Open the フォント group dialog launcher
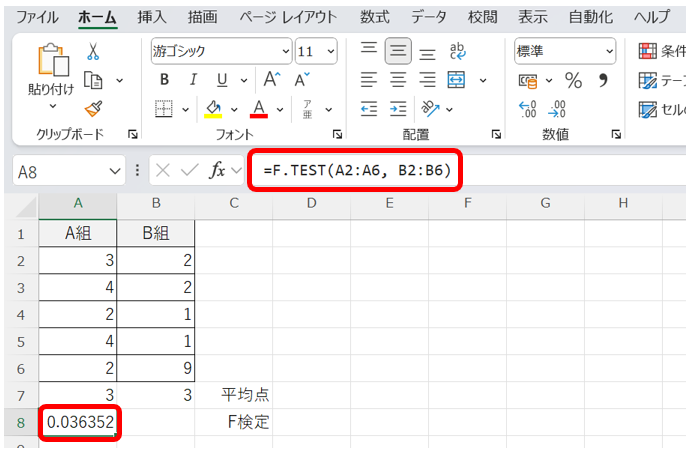This screenshot has width=687, height=451. 337,134
